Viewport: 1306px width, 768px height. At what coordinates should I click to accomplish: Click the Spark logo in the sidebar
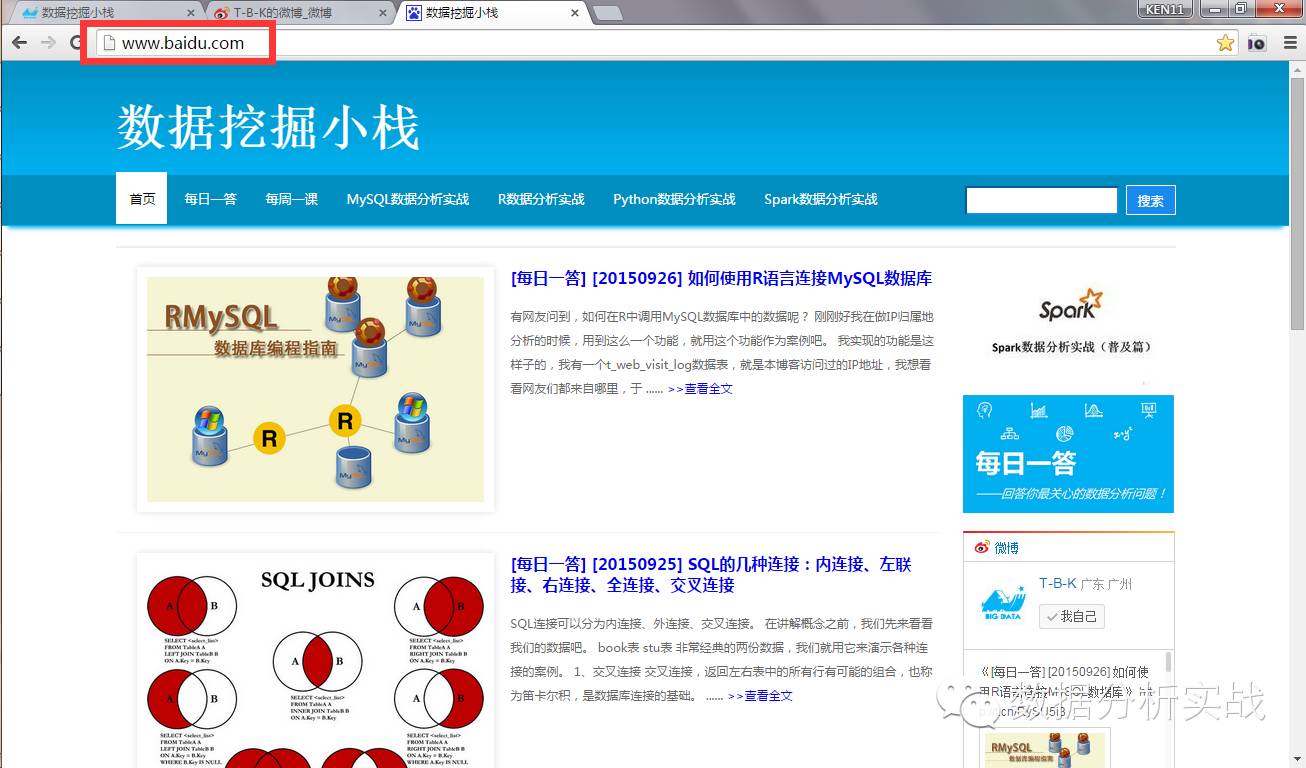click(x=1070, y=305)
